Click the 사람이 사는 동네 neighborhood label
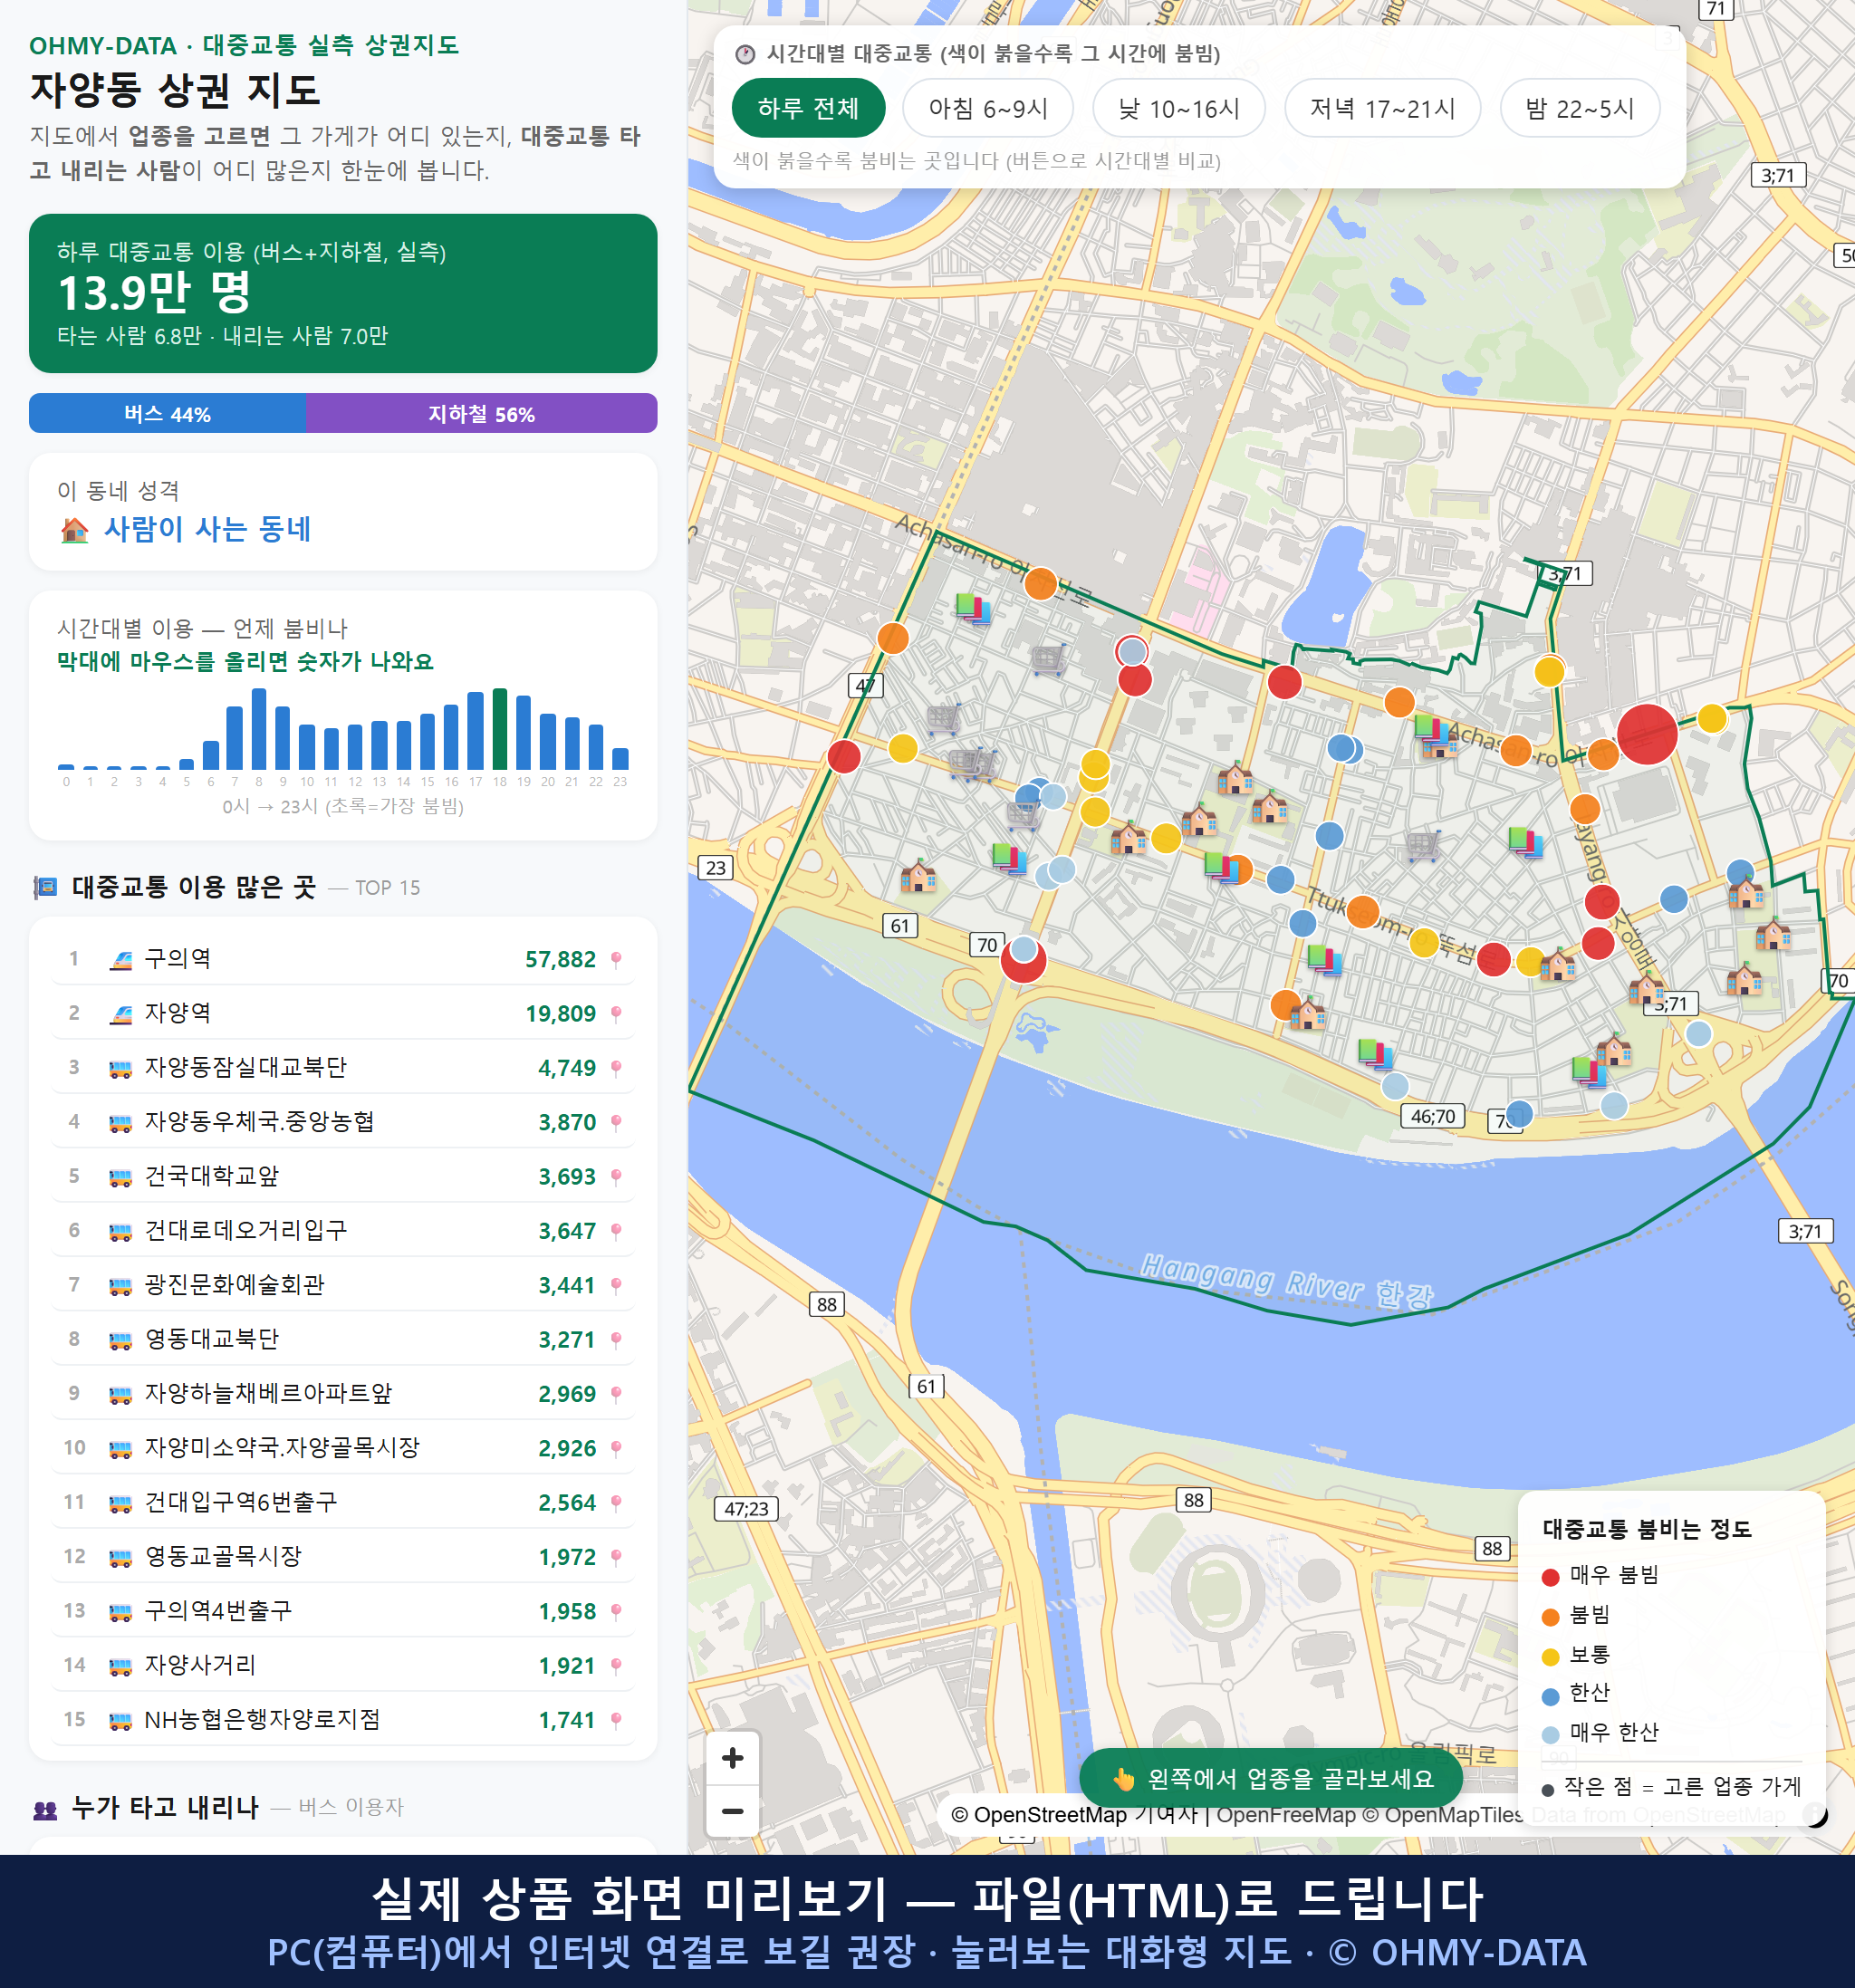 [x=207, y=529]
